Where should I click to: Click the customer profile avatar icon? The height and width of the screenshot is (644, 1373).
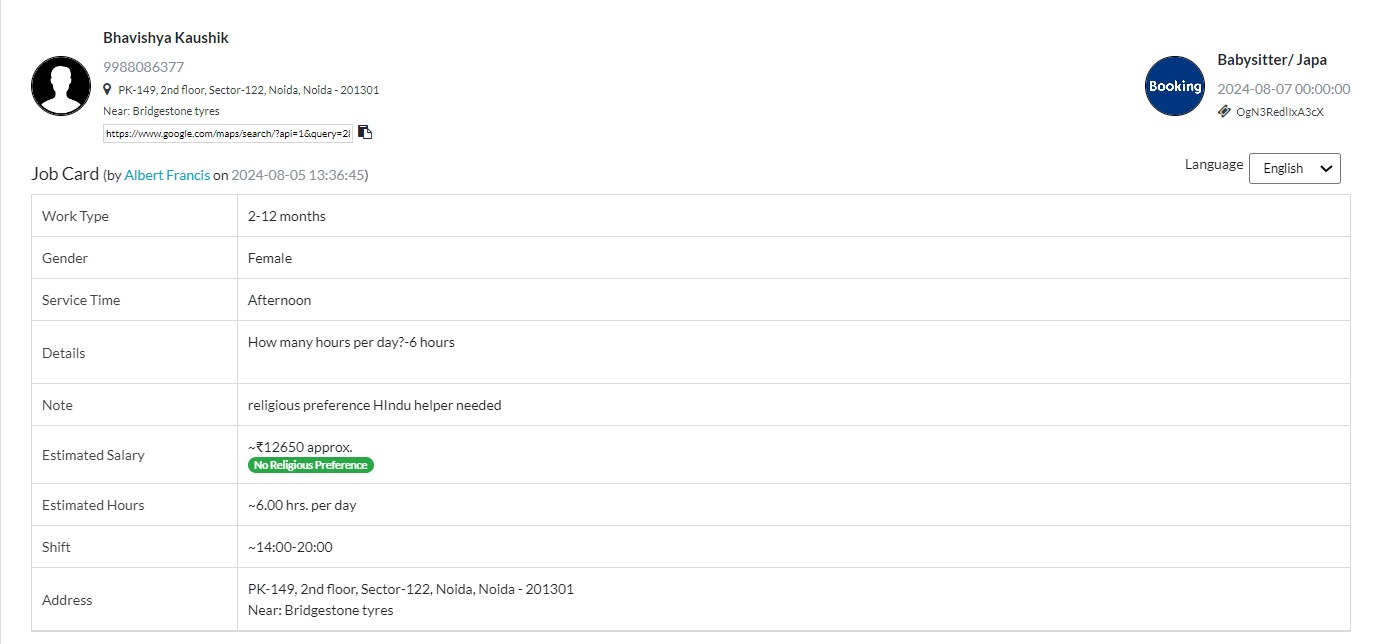pos(61,86)
